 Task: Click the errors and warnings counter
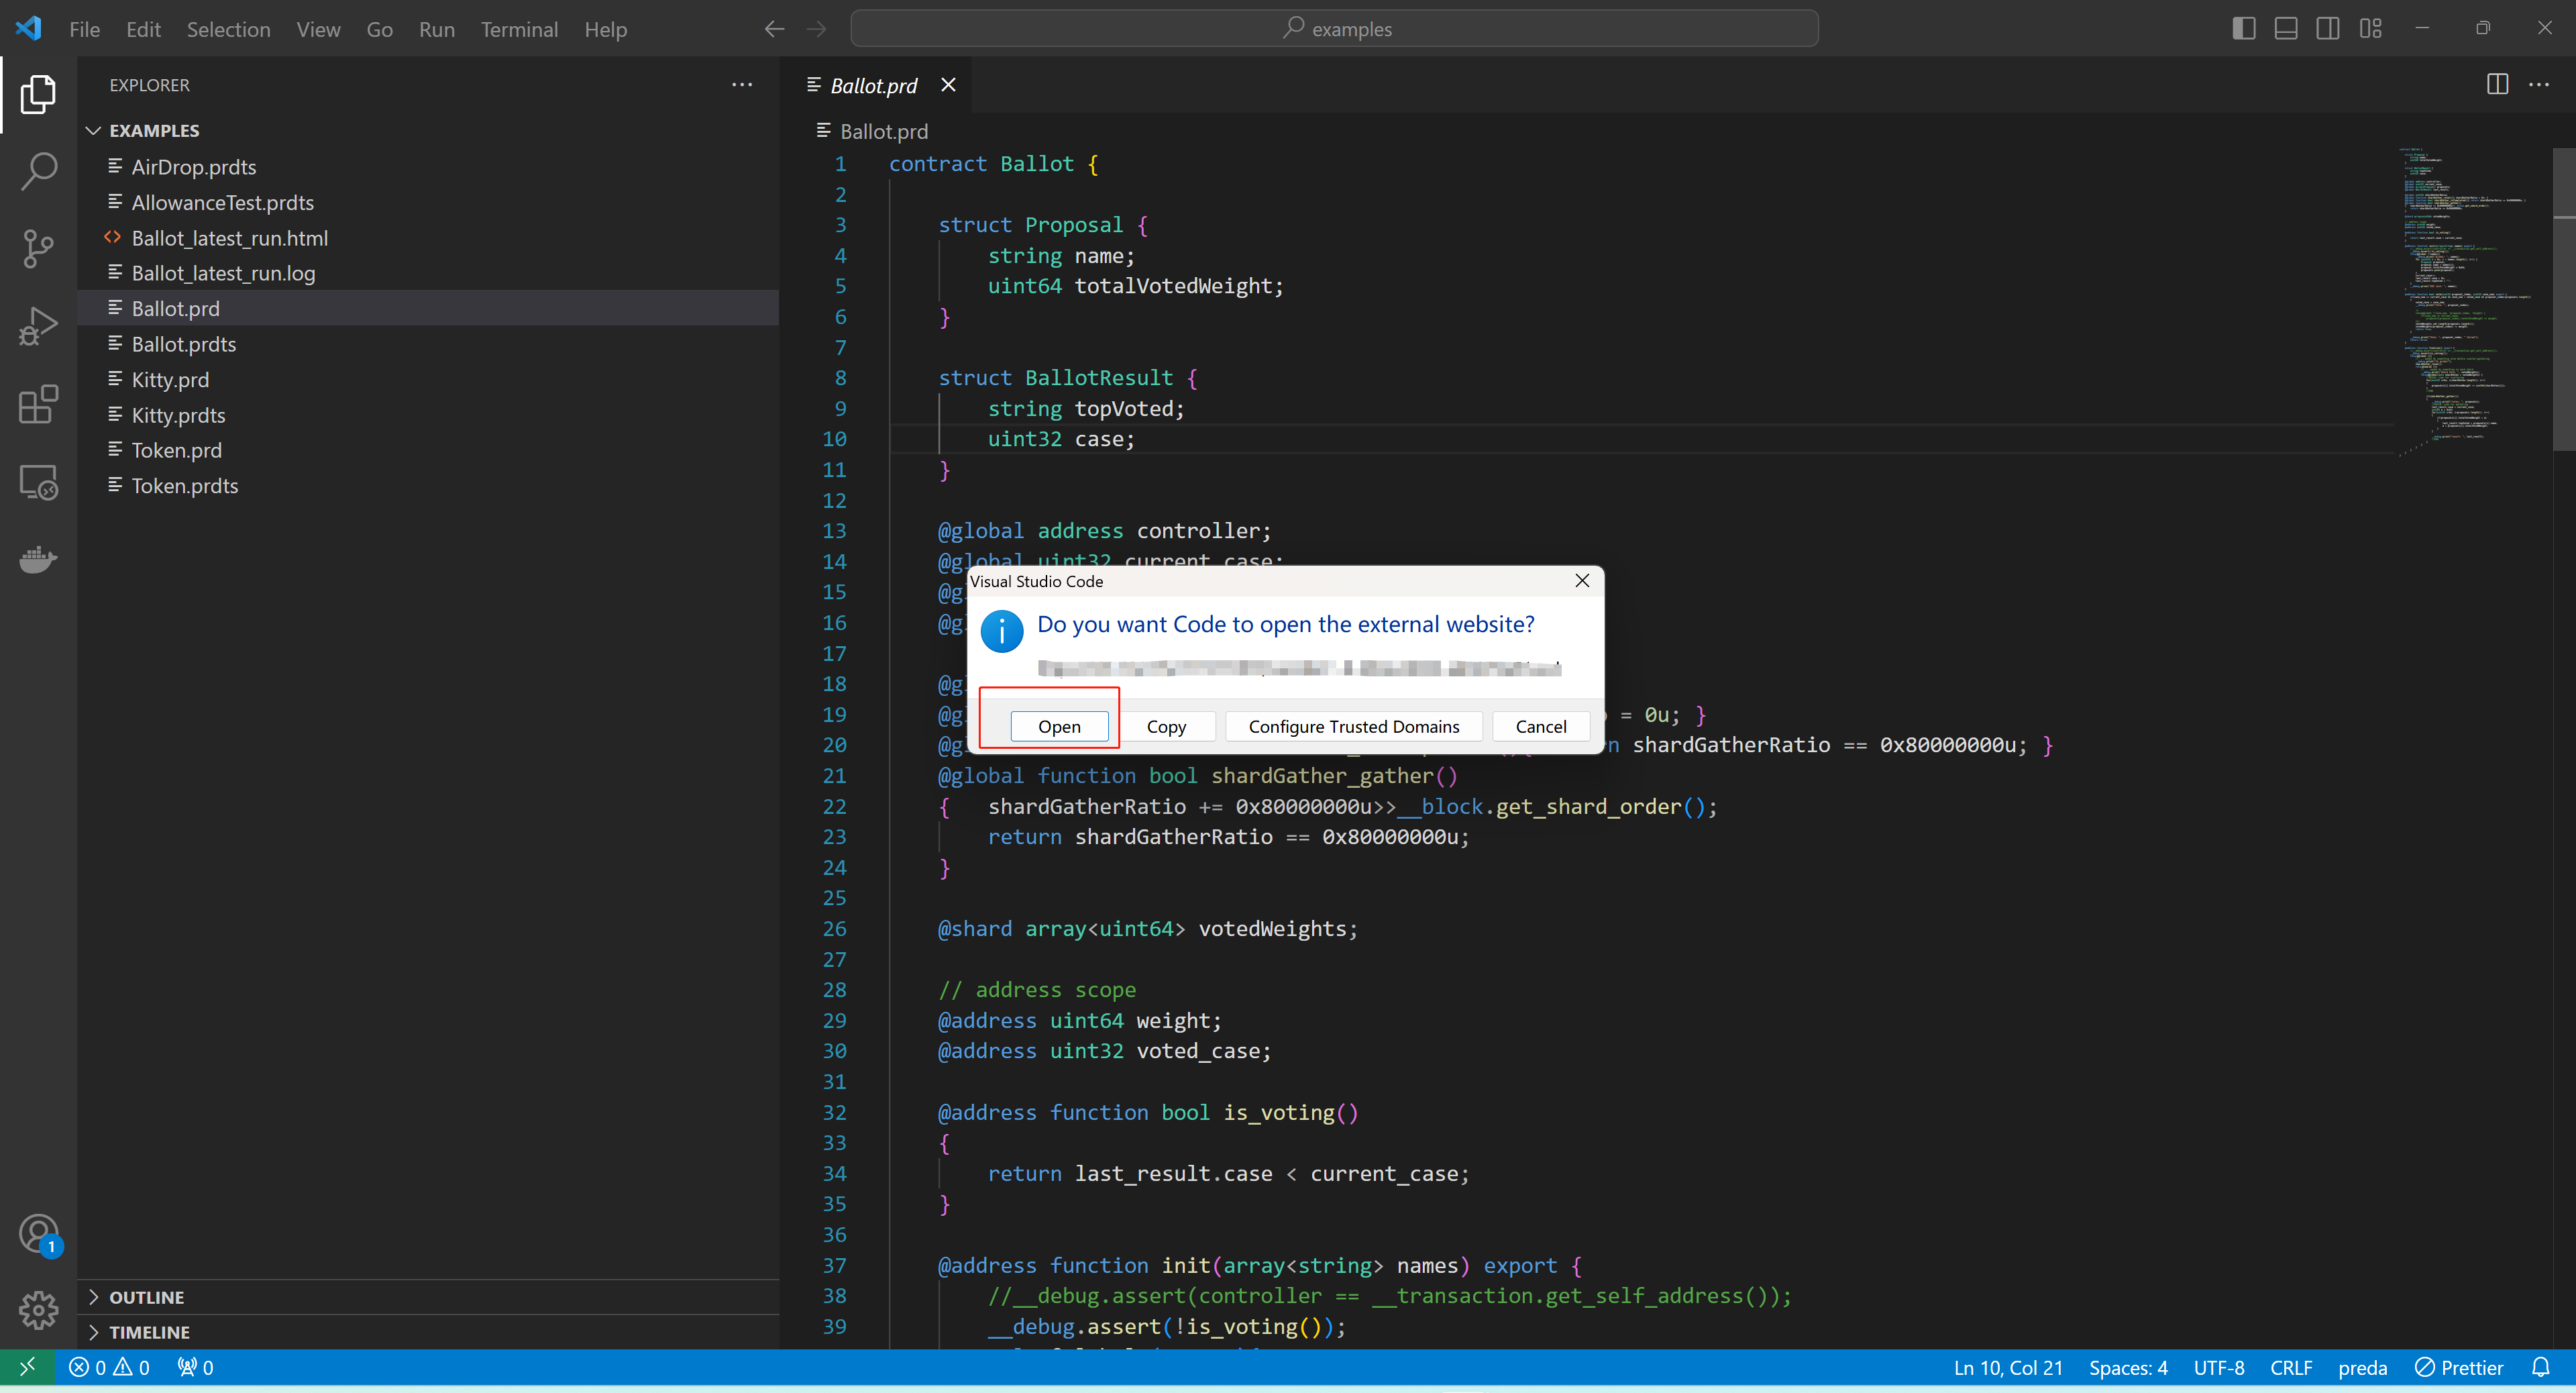coord(109,1367)
